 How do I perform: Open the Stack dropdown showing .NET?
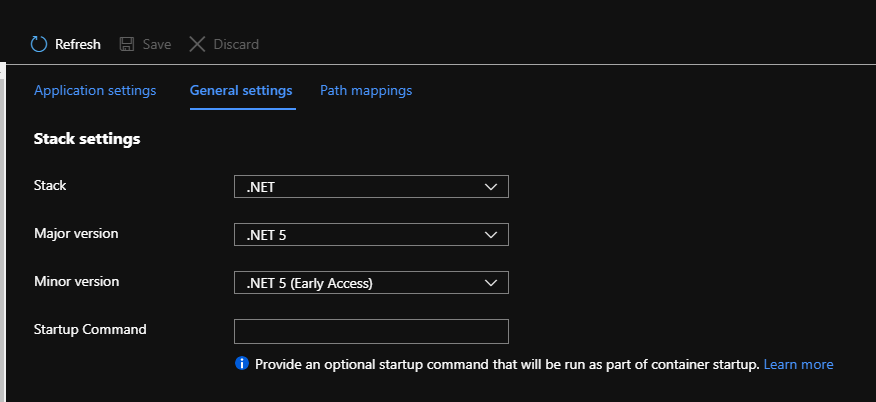370,187
